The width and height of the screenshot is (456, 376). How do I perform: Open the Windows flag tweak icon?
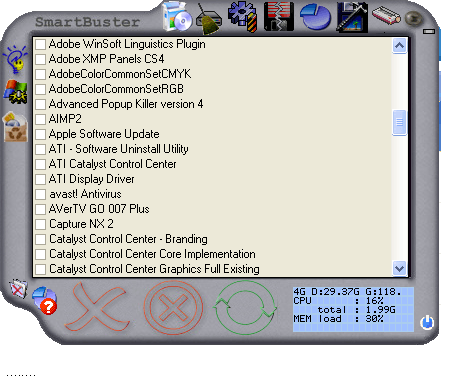pos(15,92)
